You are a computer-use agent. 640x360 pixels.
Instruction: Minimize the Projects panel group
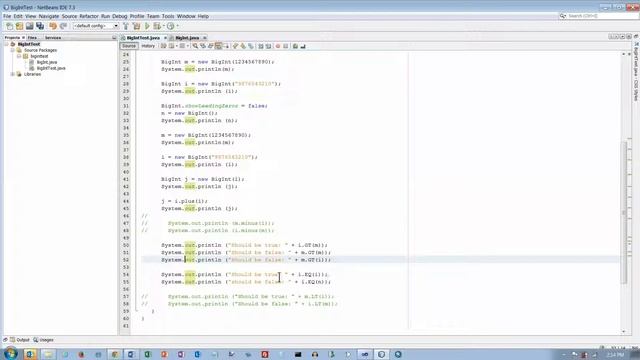coord(114,38)
